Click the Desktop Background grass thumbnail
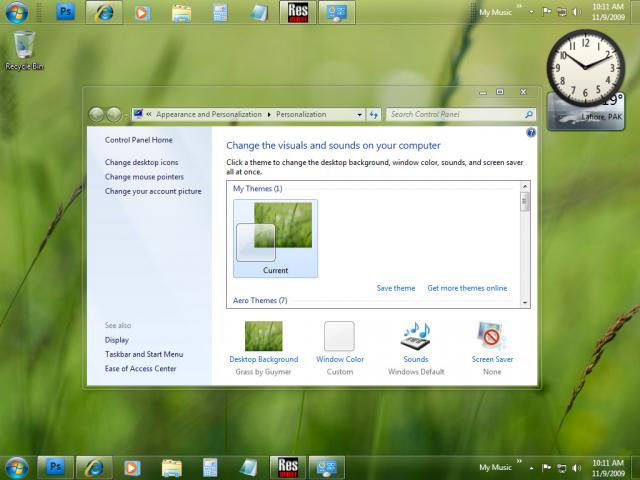This screenshot has width=640, height=480. point(263,336)
